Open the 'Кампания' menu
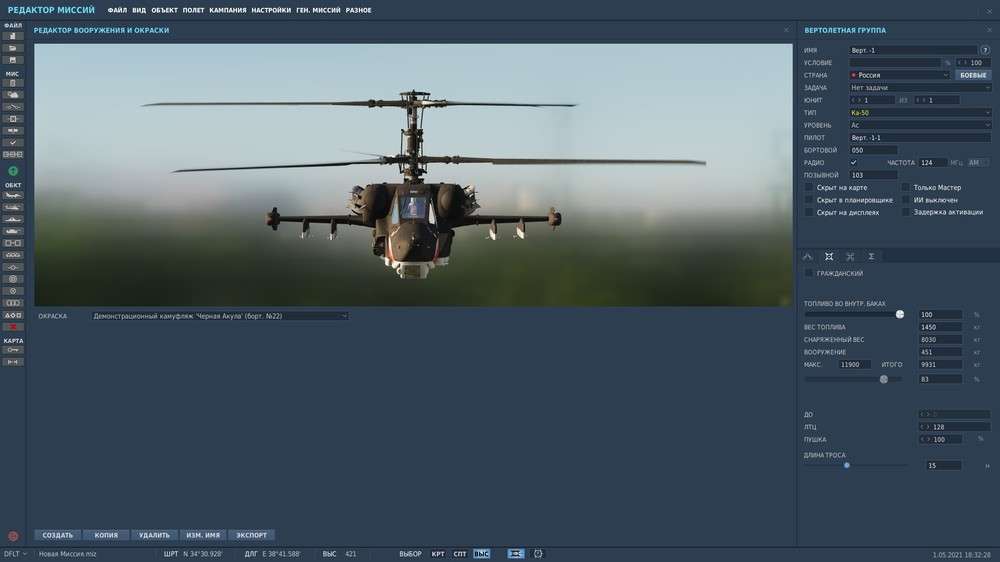Screen dimensions: 1000x562 tap(228, 10)
